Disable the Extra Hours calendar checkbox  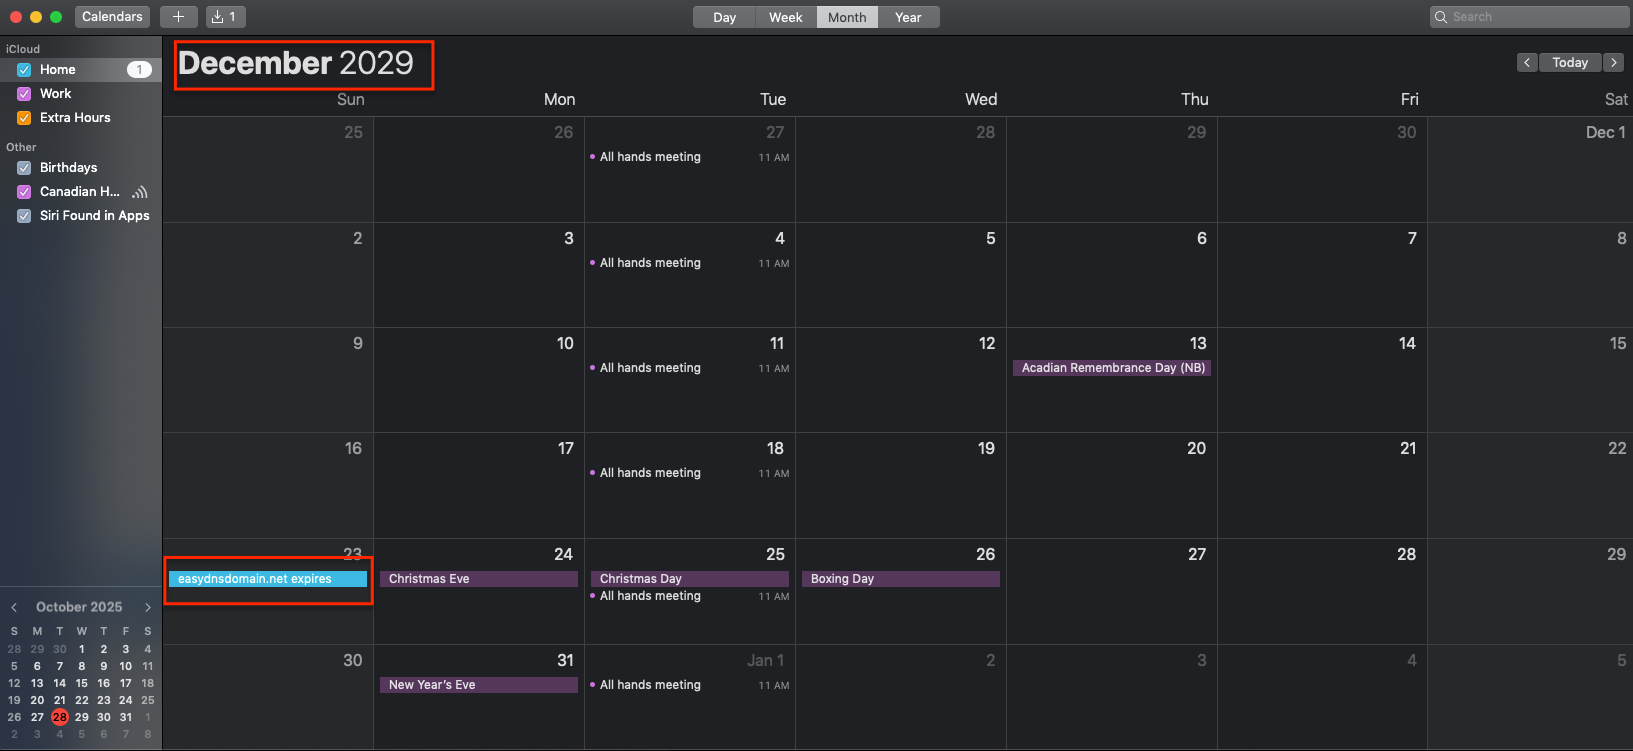coord(24,118)
